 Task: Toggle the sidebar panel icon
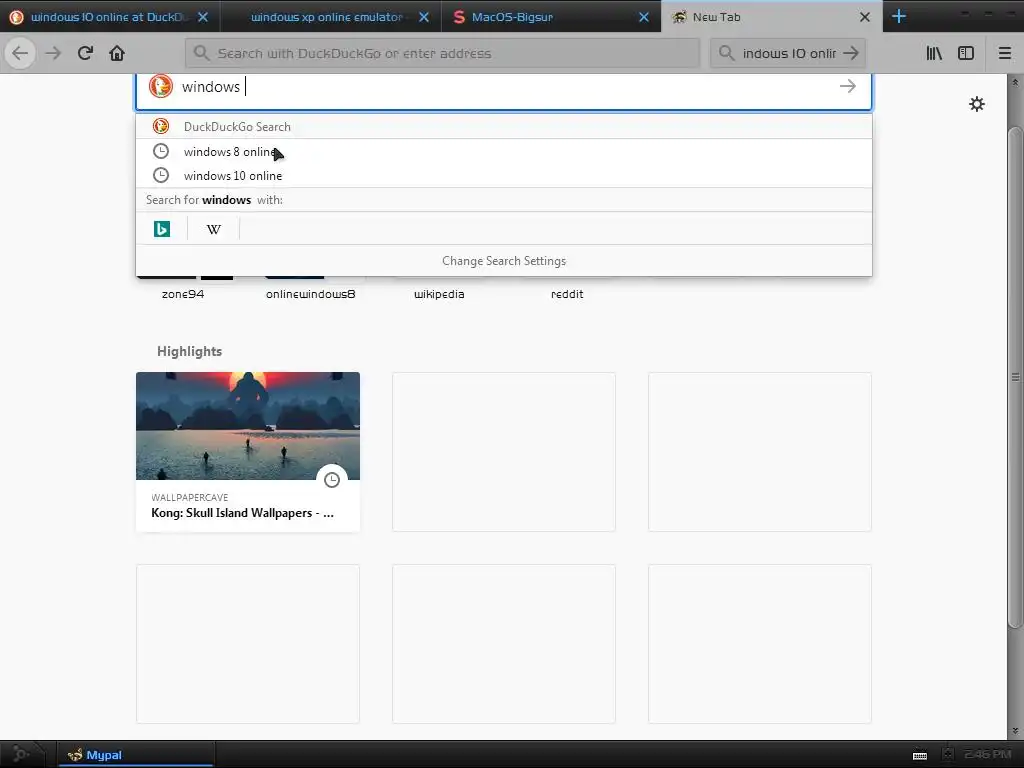pyautogui.click(x=966, y=53)
